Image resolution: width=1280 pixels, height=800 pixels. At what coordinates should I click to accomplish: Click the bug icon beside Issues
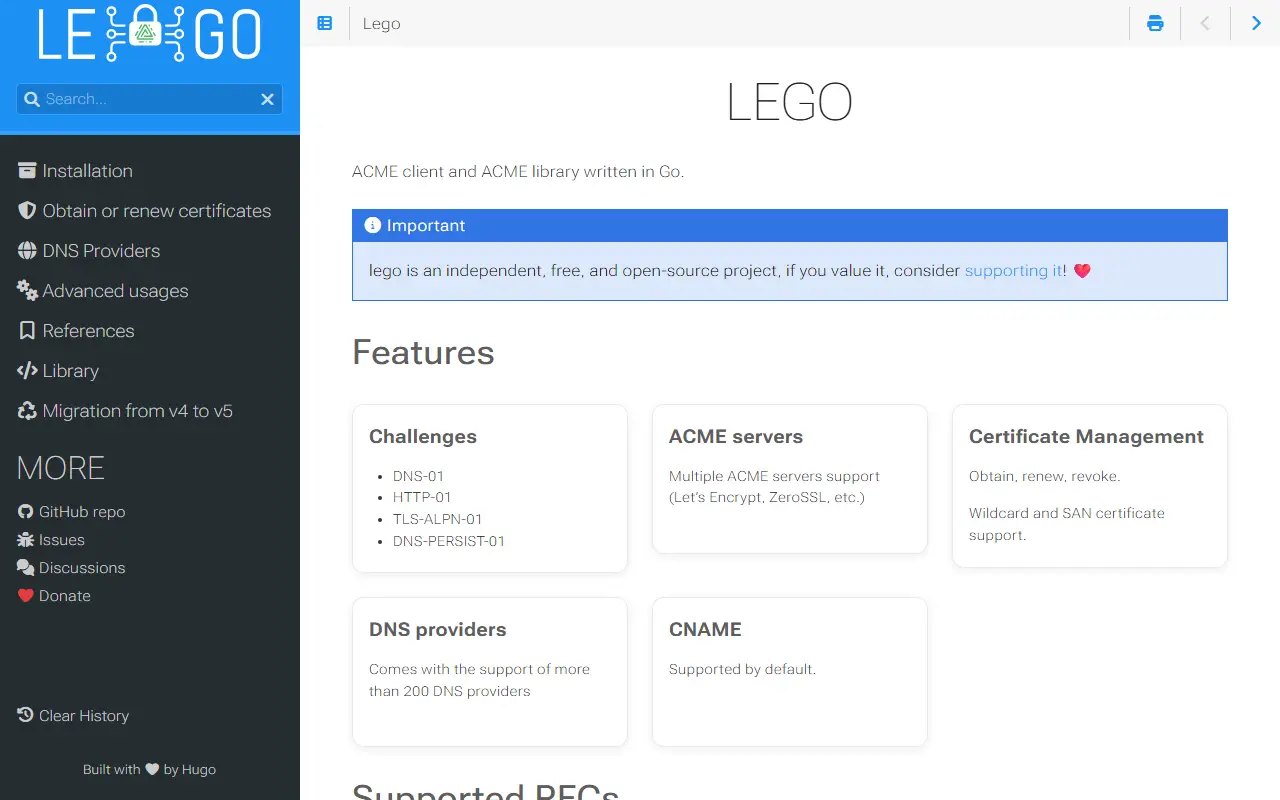click(26, 540)
